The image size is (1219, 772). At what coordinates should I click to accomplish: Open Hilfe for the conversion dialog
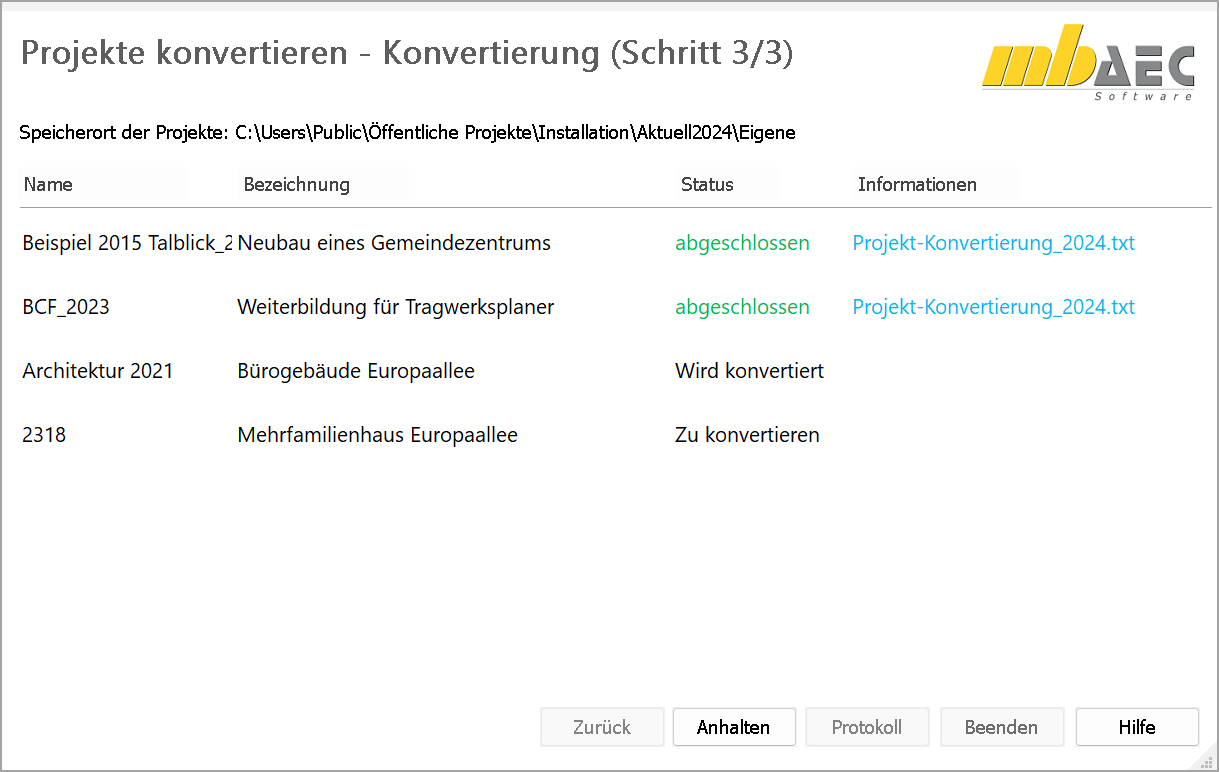tap(1137, 727)
